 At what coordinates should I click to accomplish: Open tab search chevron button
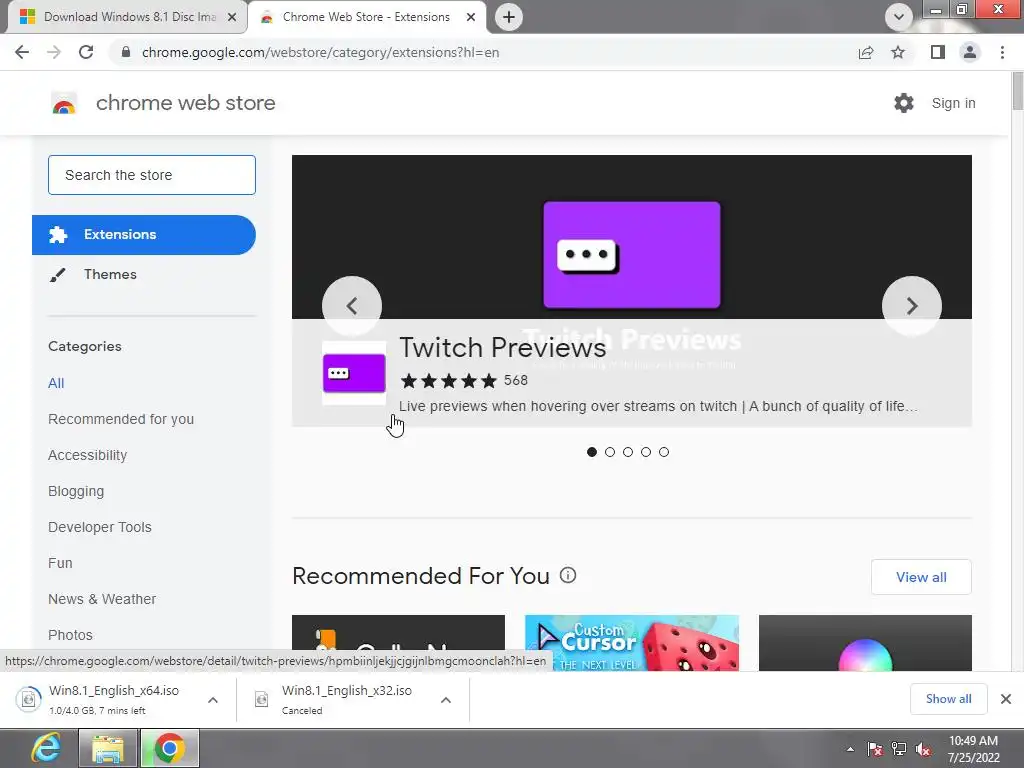pyautogui.click(x=899, y=17)
